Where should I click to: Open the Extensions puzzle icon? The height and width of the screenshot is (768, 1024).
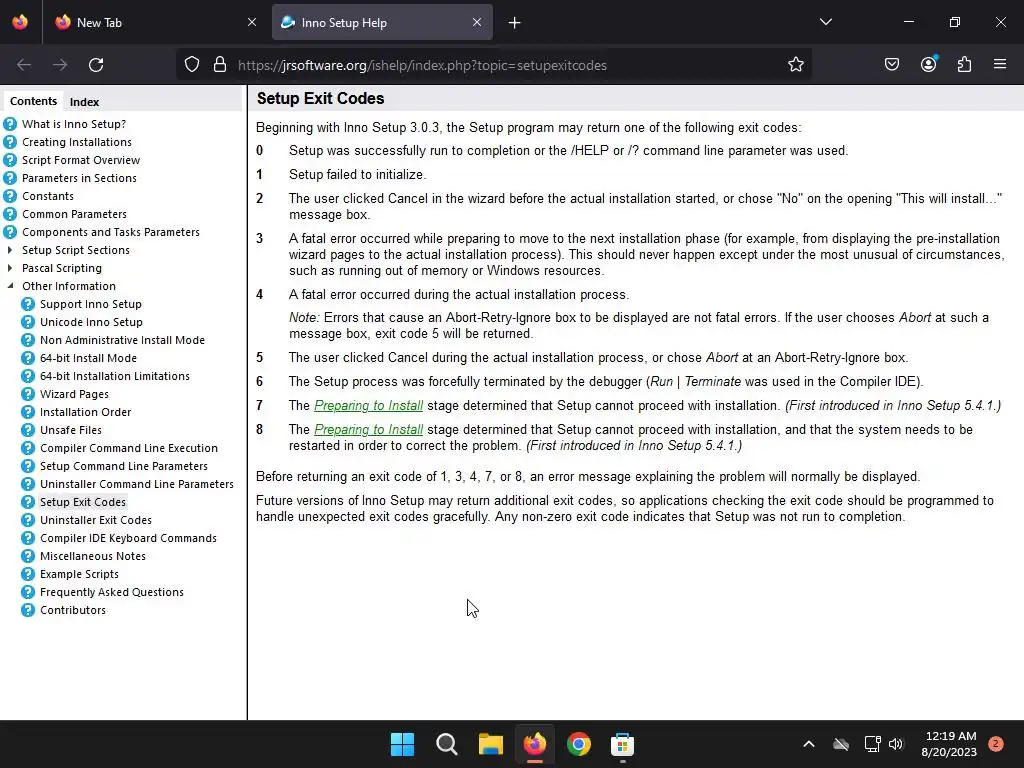(964, 65)
